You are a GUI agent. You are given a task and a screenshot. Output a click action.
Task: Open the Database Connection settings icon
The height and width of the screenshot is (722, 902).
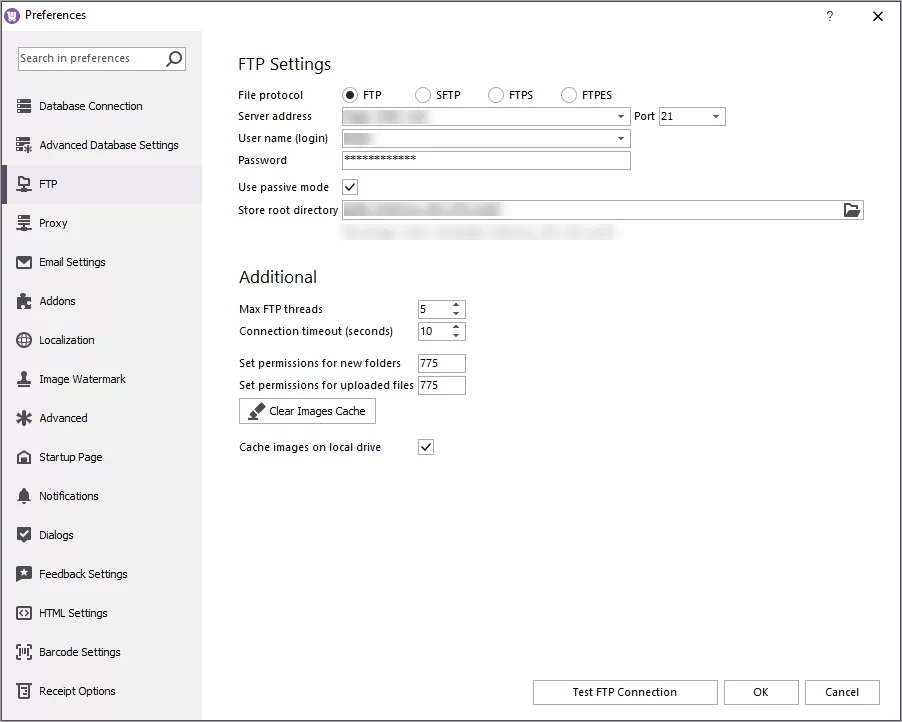point(23,106)
